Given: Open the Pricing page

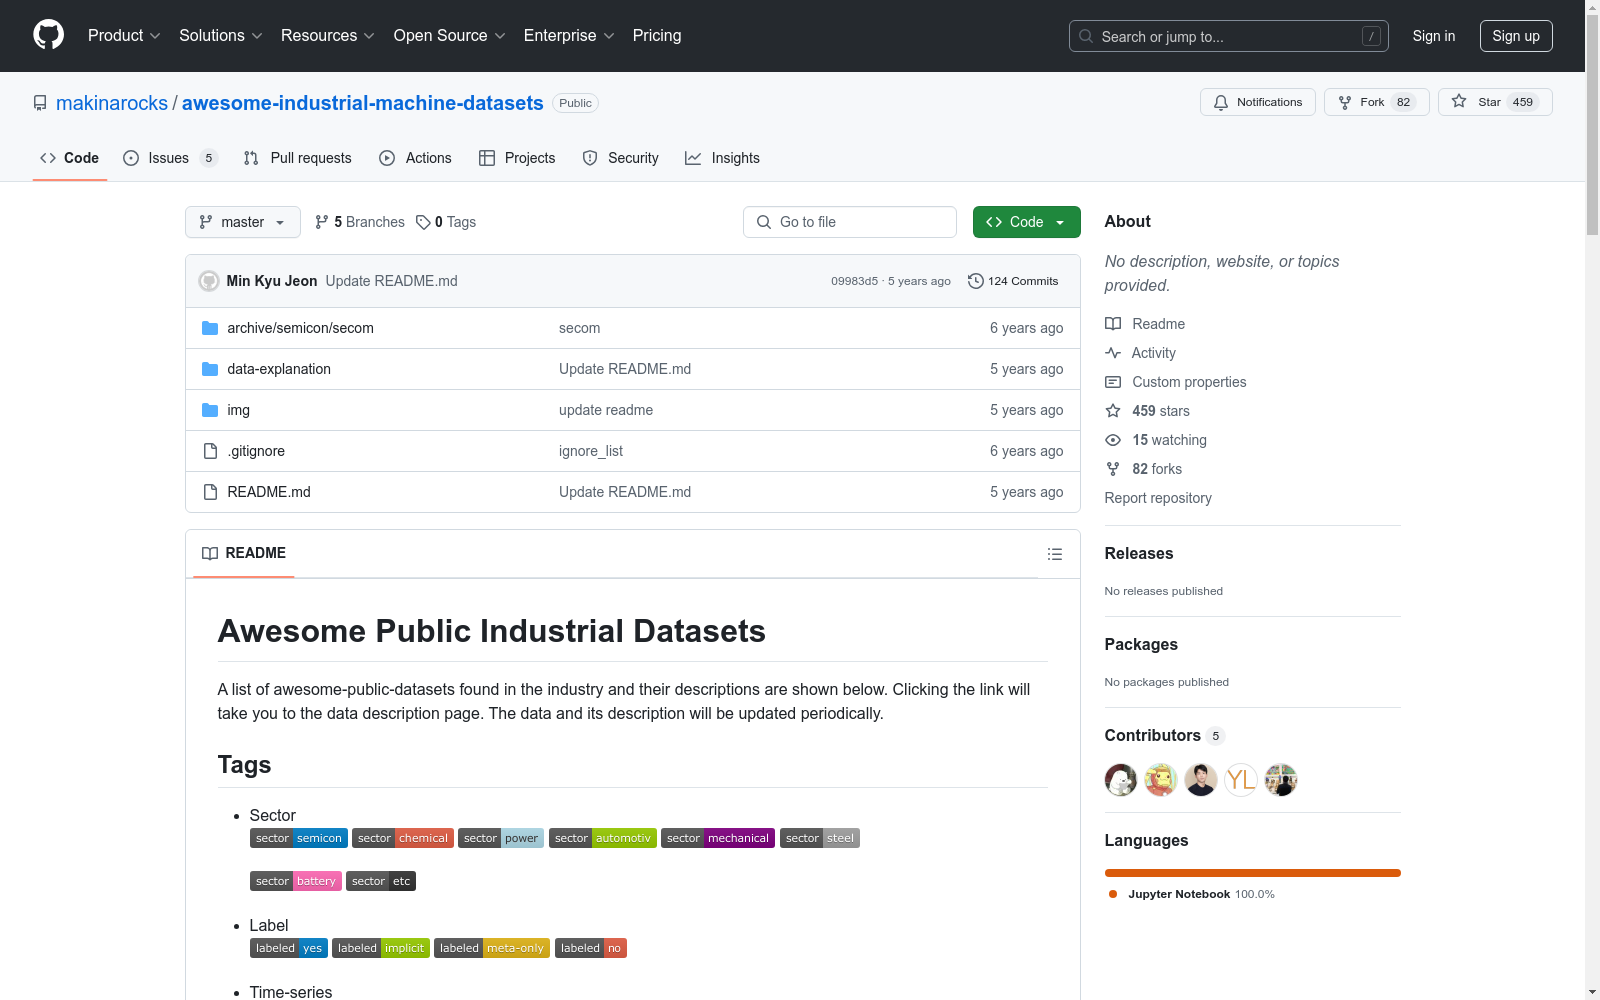Looking at the screenshot, I should coord(657,36).
